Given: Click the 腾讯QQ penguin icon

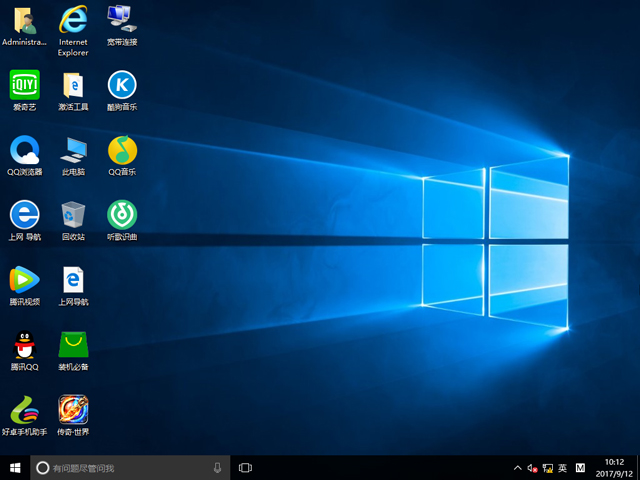Looking at the screenshot, I should click(x=24, y=345).
